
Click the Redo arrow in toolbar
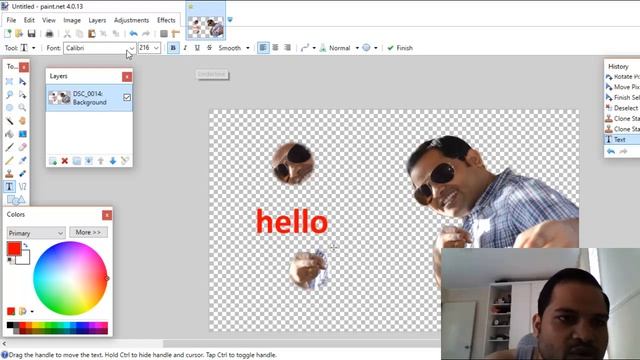click(x=146, y=33)
